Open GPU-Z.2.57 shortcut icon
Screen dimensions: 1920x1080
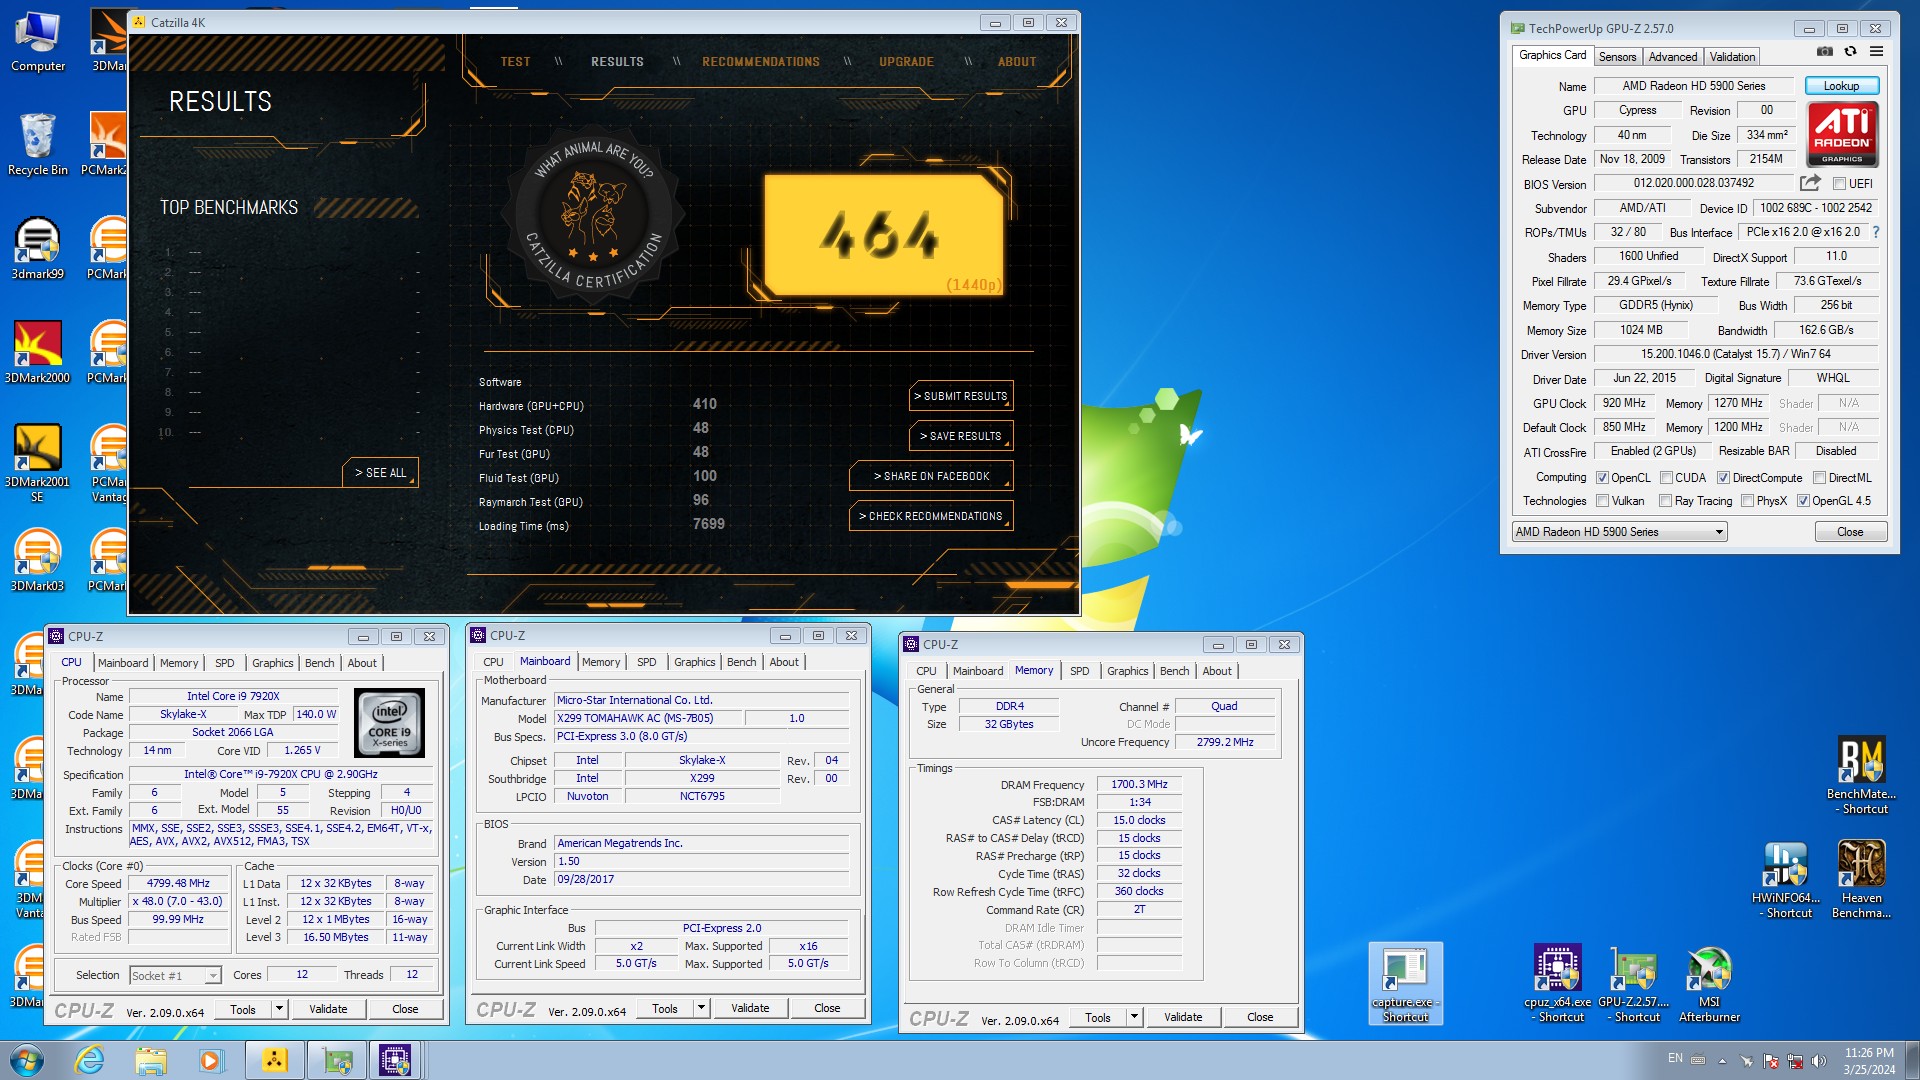pos(1633,984)
